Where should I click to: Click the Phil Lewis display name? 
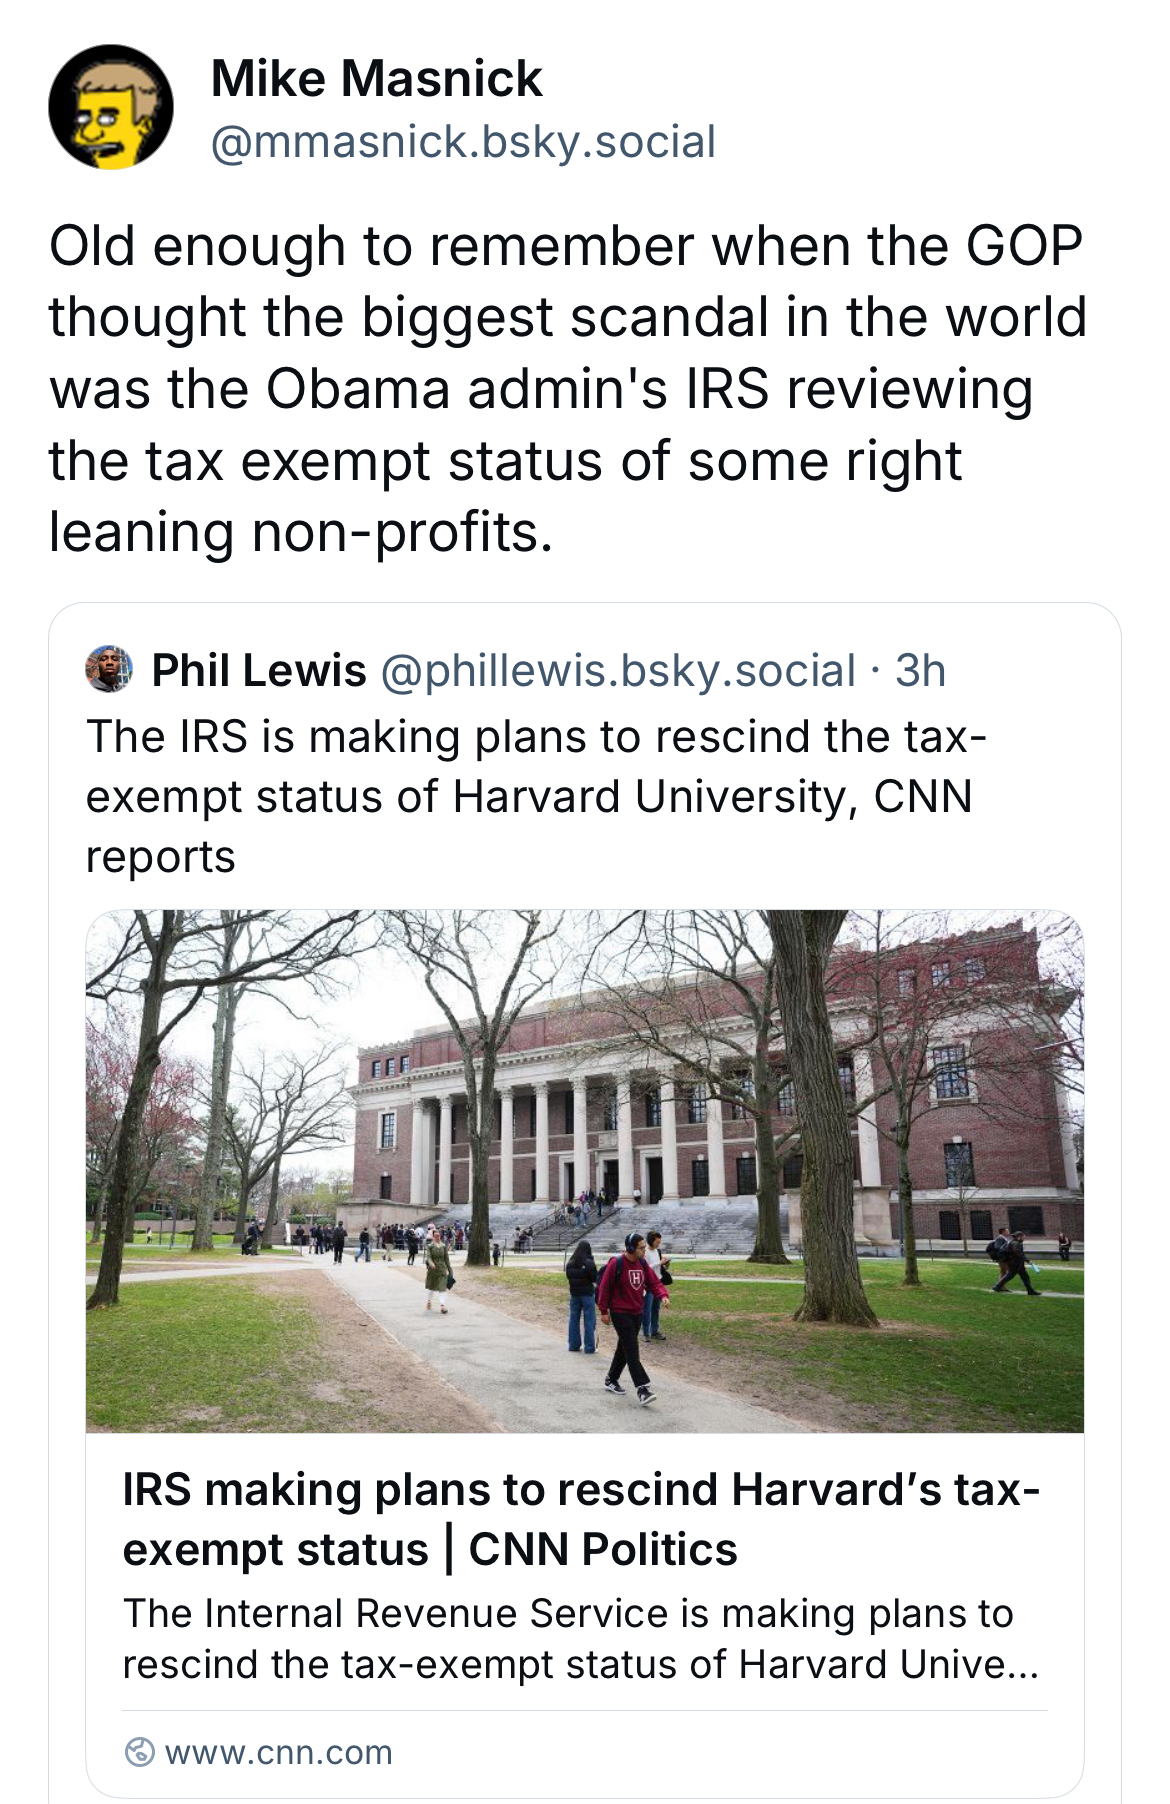click(258, 670)
